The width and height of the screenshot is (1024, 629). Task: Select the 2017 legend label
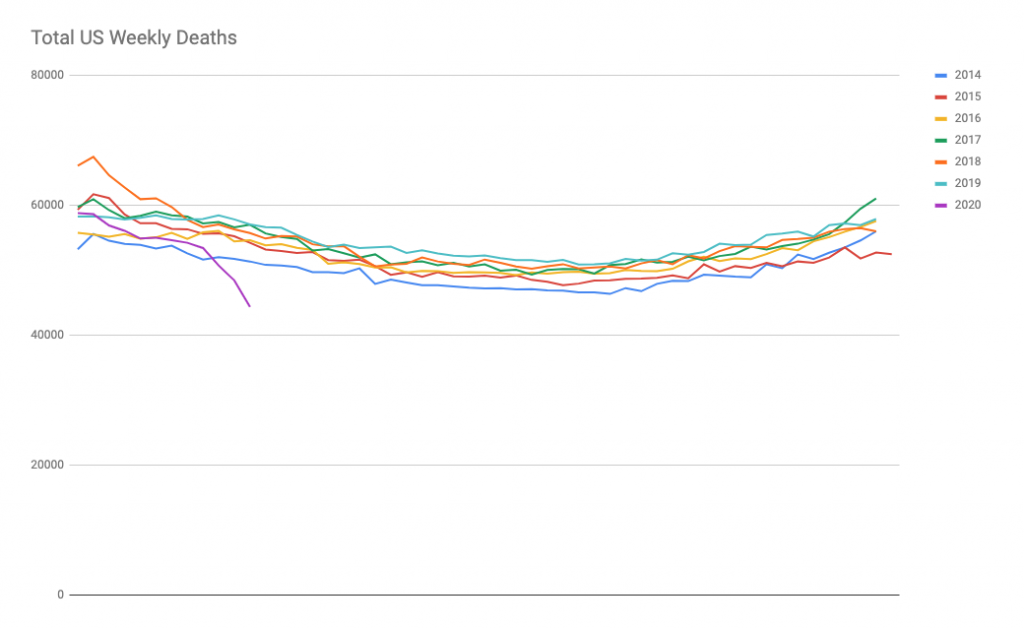967,140
